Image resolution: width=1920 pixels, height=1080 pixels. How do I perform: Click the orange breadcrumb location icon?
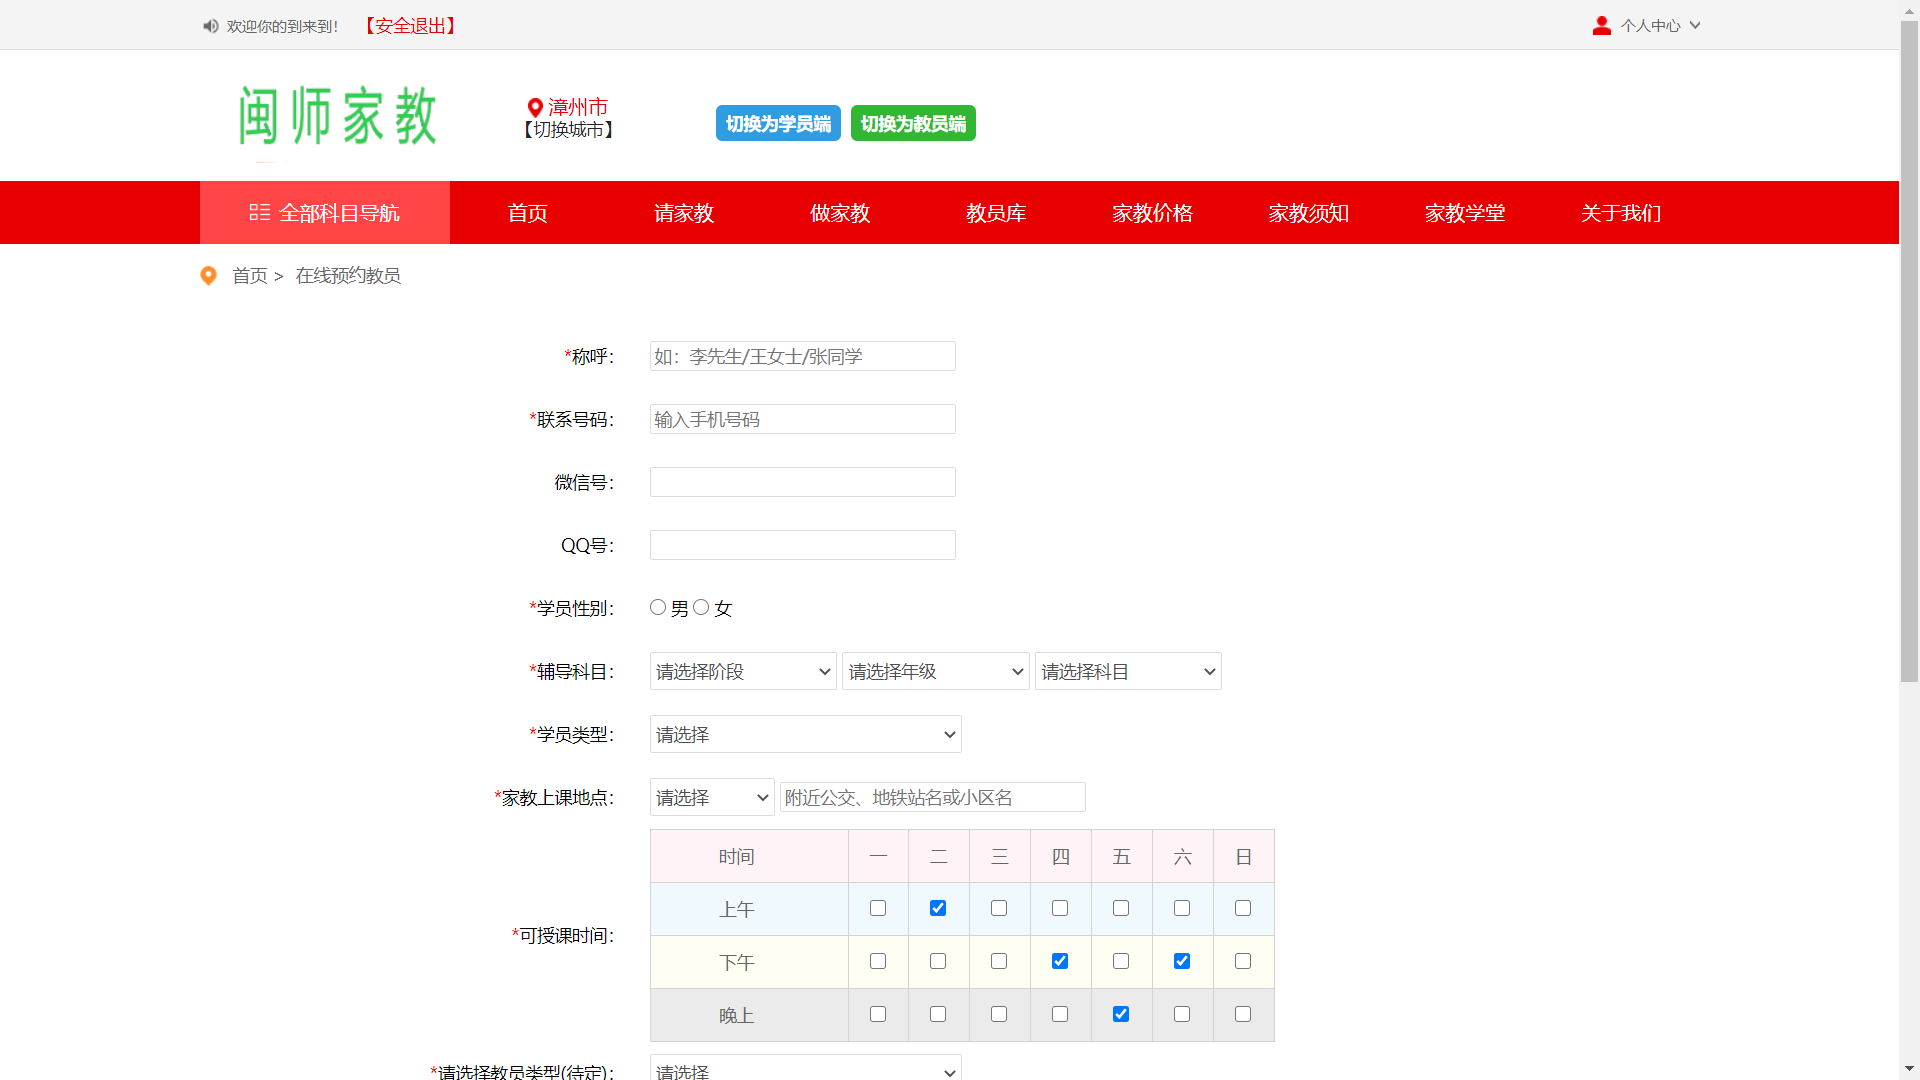point(208,275)
